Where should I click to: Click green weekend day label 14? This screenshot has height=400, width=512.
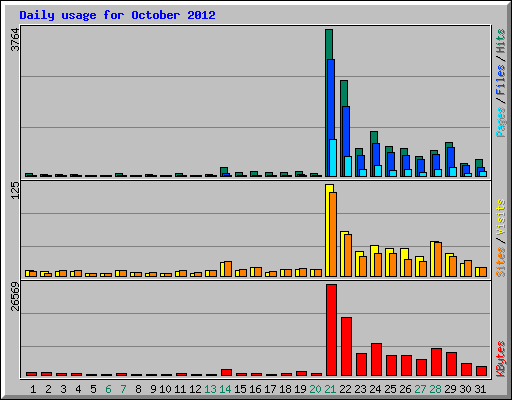pyautogui.click(x=225, y=389)
